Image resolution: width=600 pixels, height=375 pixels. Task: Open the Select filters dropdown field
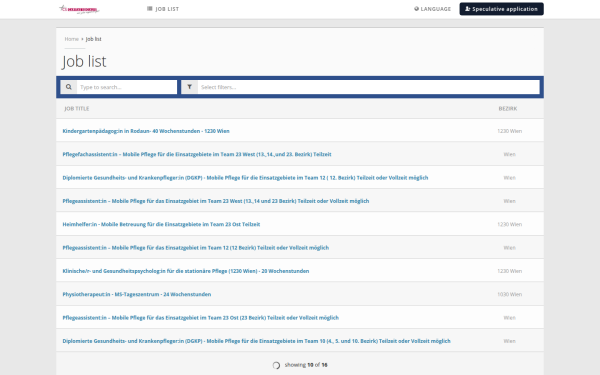368,87
